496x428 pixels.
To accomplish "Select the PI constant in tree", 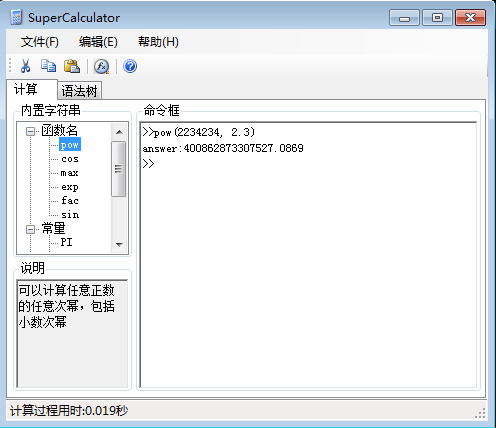I will 66,242.
